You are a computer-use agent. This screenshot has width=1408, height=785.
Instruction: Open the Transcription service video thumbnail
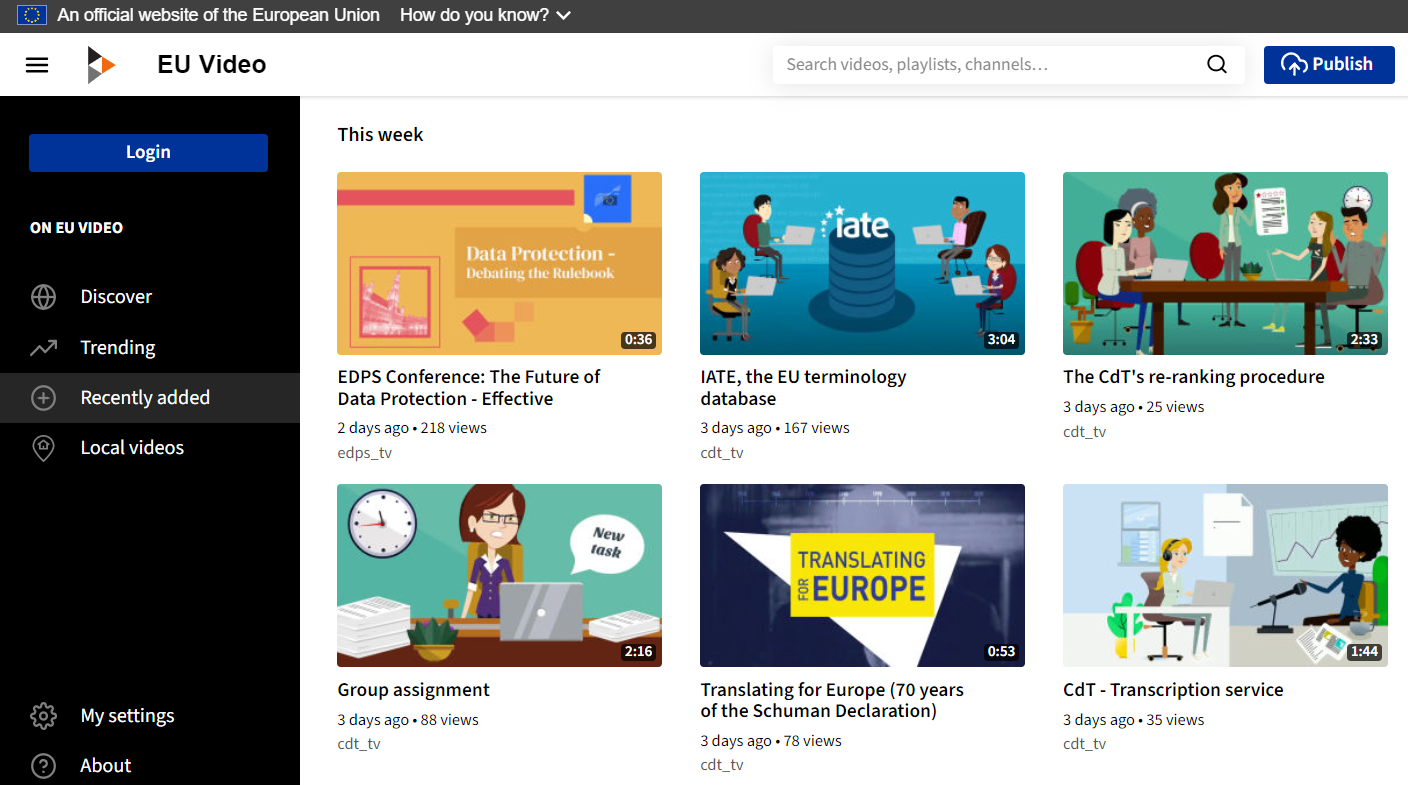pyautogui.click(x=1225, y=576)
